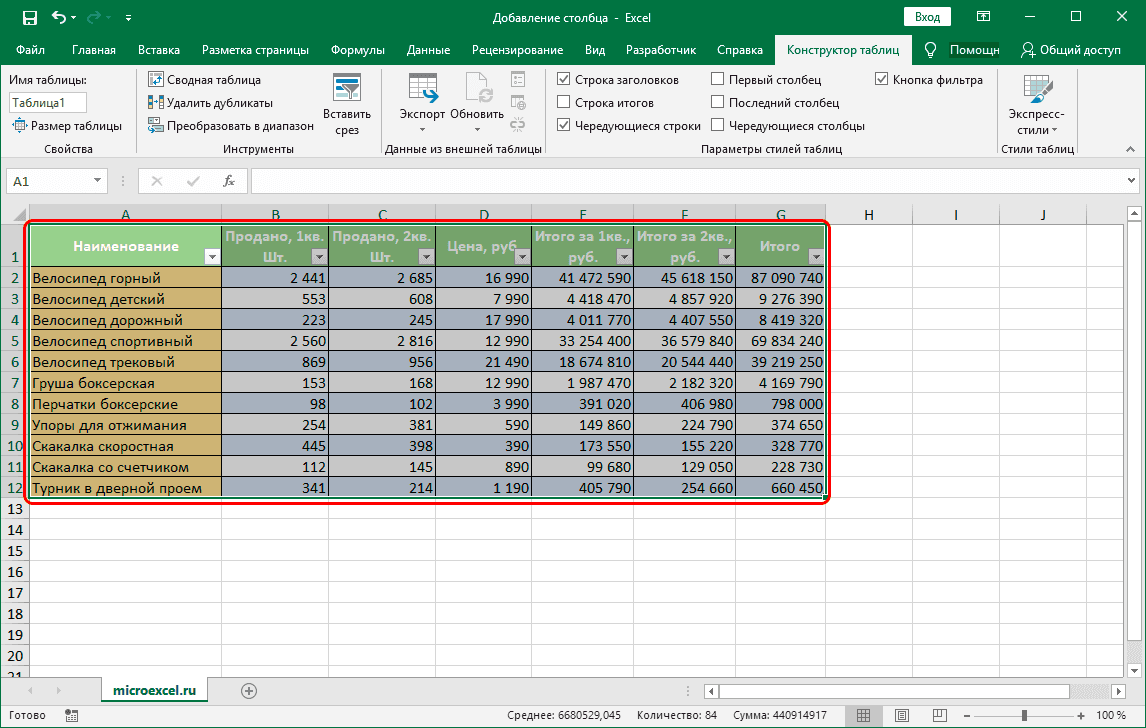Click the insert function fx icon
This screenshot has height=728, width=1146.
pos(229,181)
